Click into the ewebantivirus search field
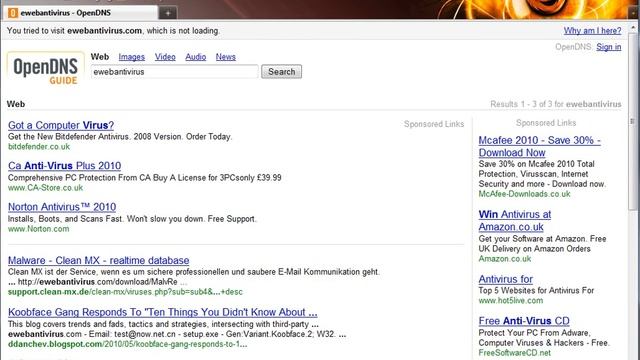Viewport: 640px width, 360px height. [174, 71]
